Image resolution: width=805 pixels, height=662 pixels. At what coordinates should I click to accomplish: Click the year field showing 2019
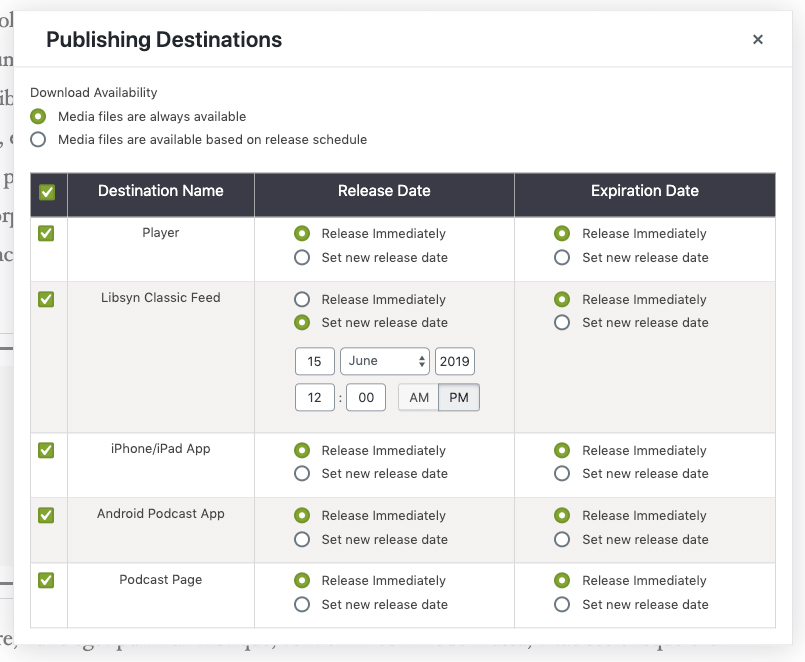(455, 362)
